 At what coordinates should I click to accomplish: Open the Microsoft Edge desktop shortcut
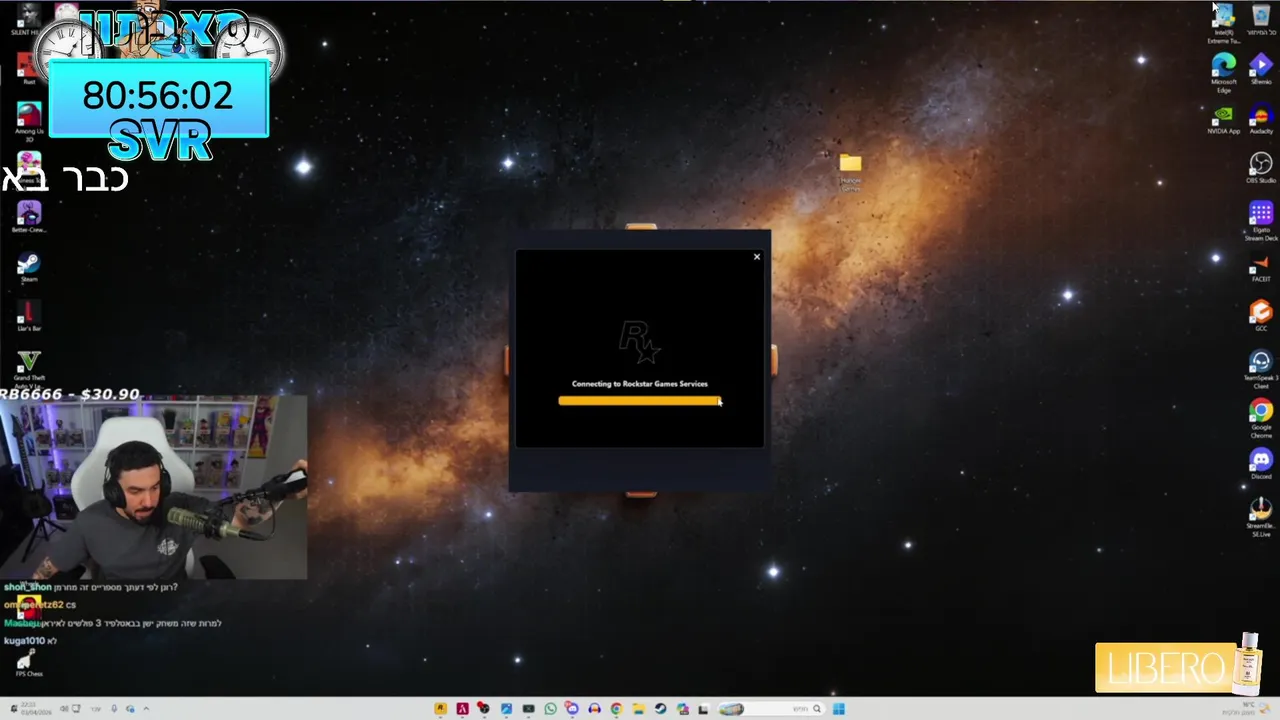coord(1224,70)
